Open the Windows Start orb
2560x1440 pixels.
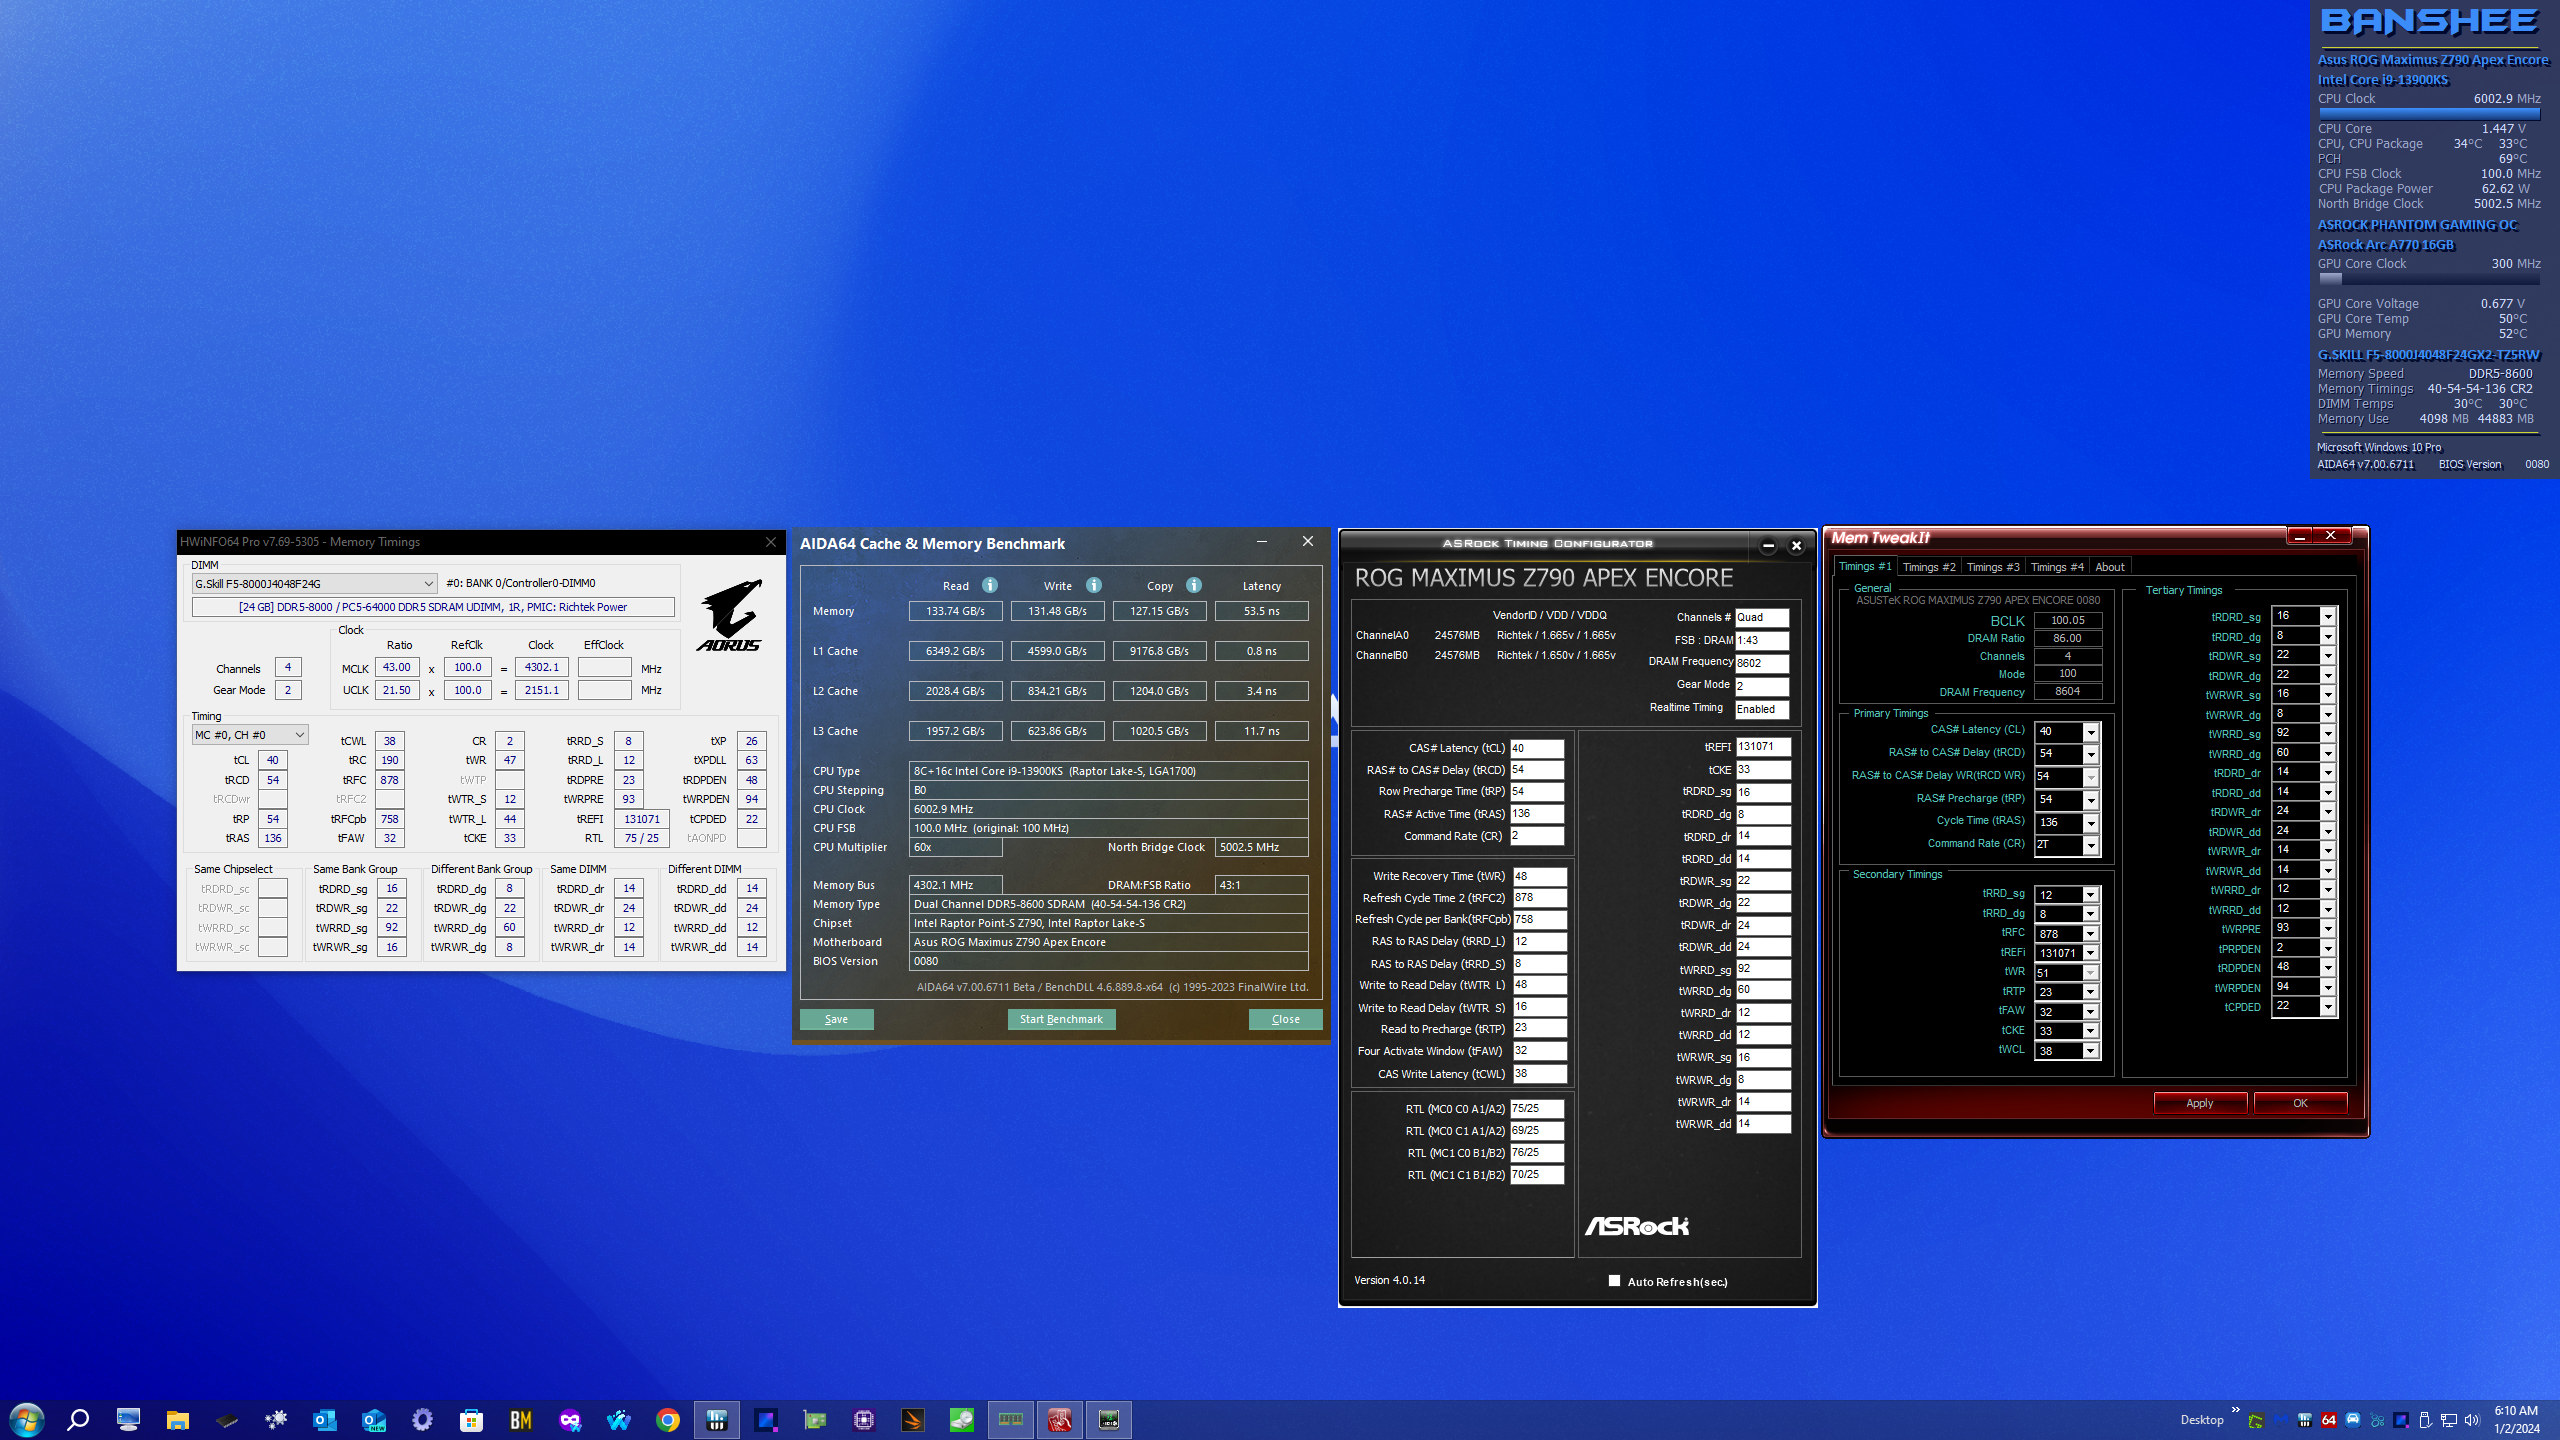tap(27, 1420)
